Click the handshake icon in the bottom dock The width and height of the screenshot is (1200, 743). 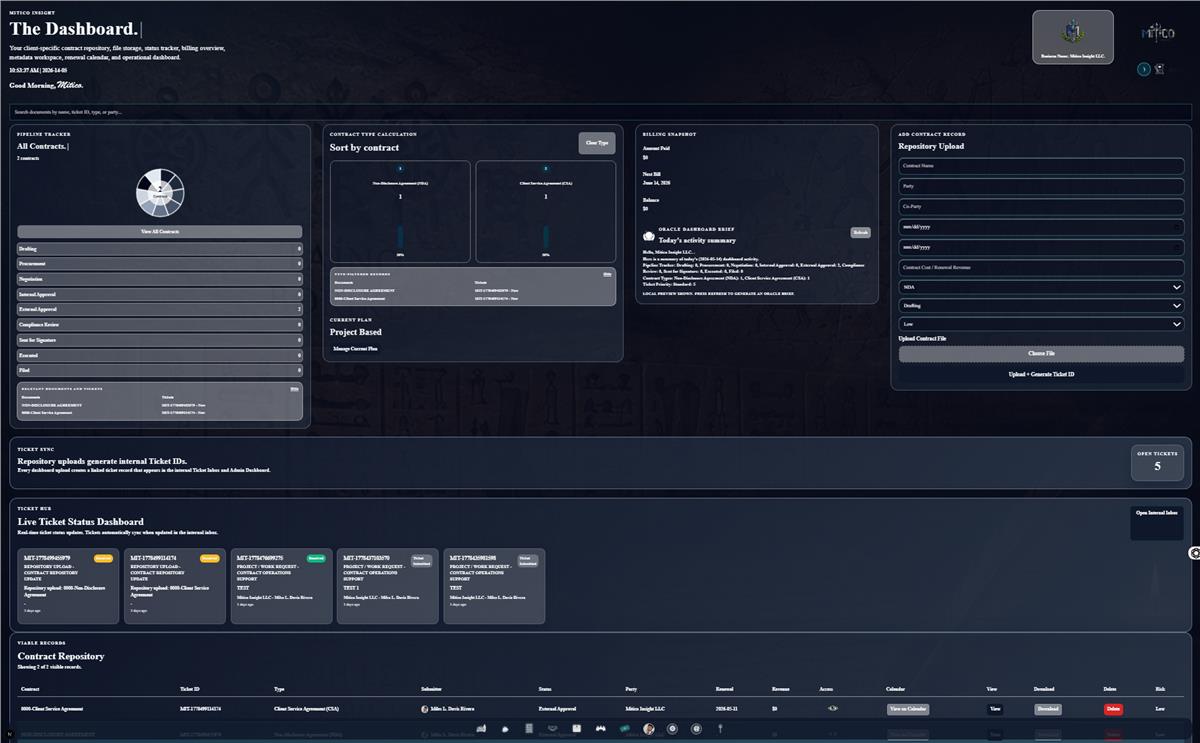click(600, 729)
